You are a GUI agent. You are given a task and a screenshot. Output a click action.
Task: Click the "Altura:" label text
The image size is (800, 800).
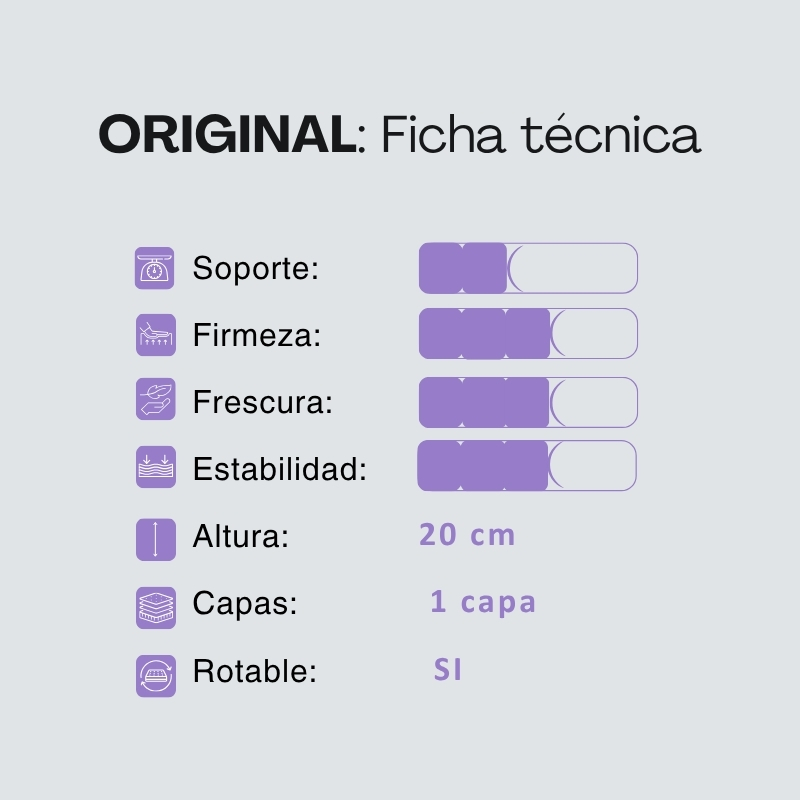[241, 538]
